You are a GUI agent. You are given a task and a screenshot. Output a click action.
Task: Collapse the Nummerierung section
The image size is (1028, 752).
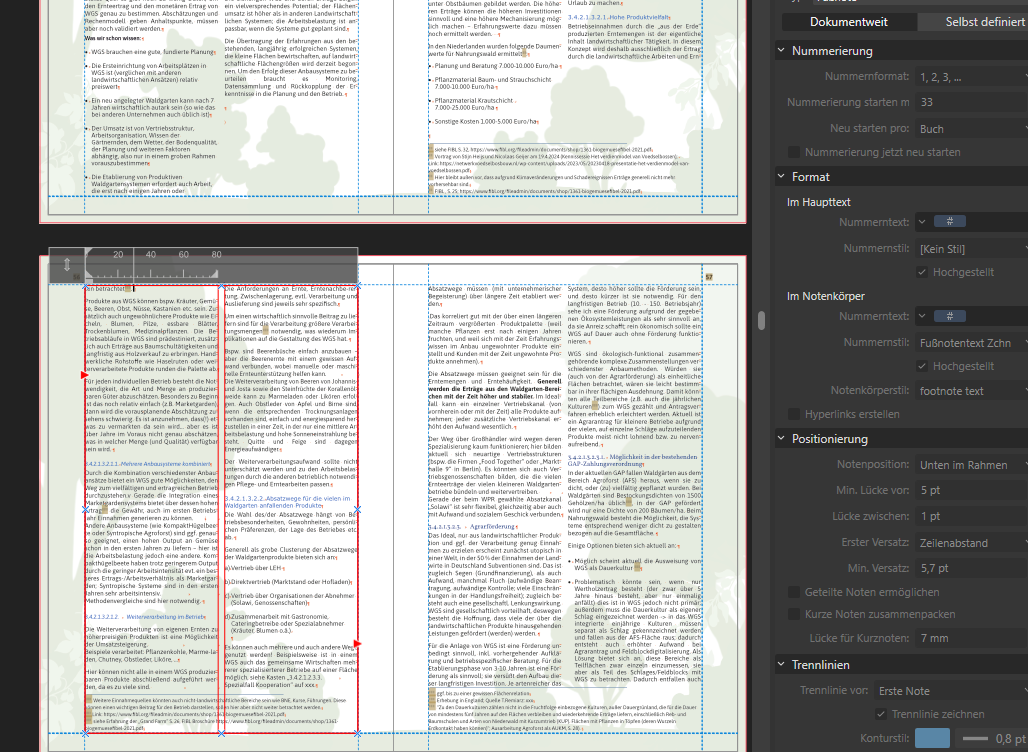pos(781,50)
